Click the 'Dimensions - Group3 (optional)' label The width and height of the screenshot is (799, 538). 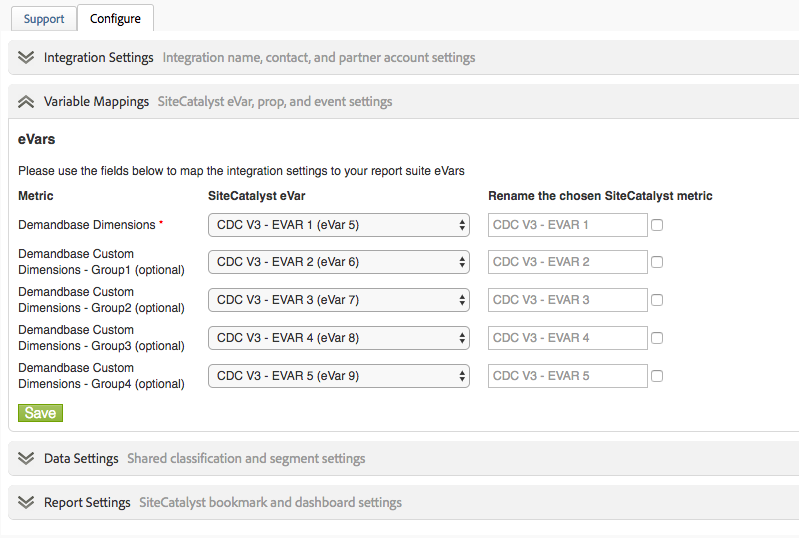point(101,345)
